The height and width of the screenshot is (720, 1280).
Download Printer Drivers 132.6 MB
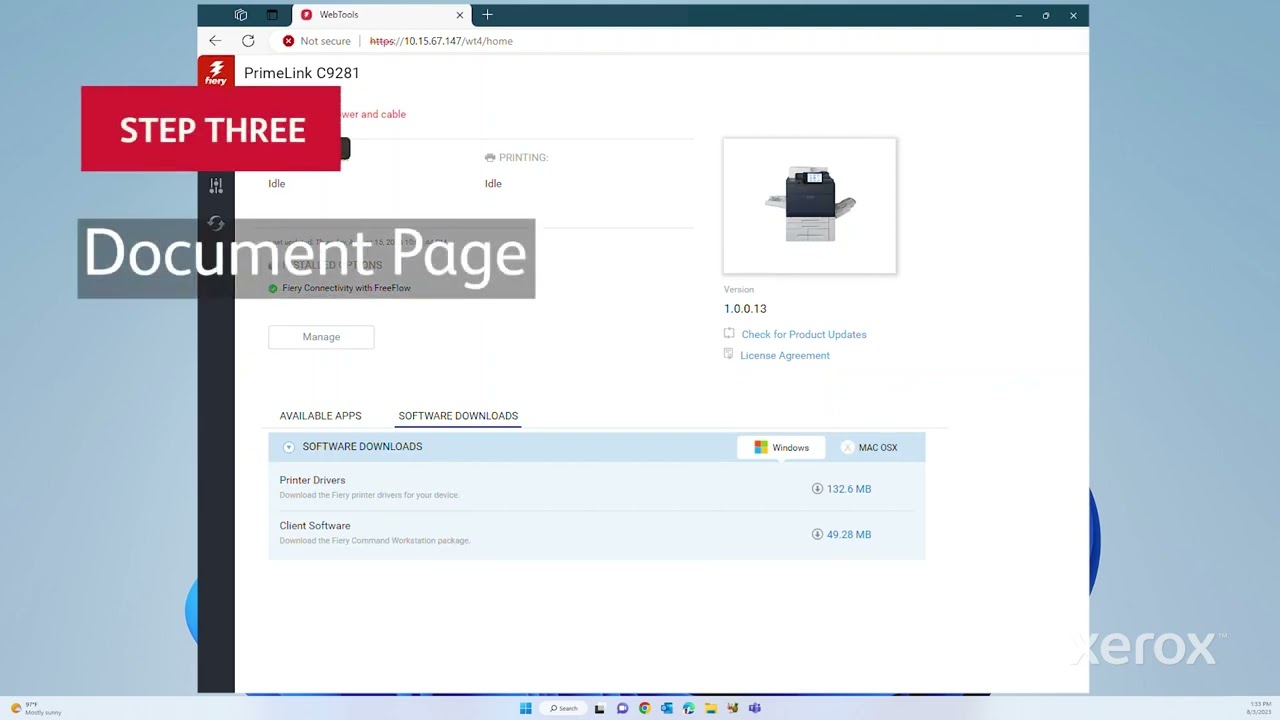[841, 489]
